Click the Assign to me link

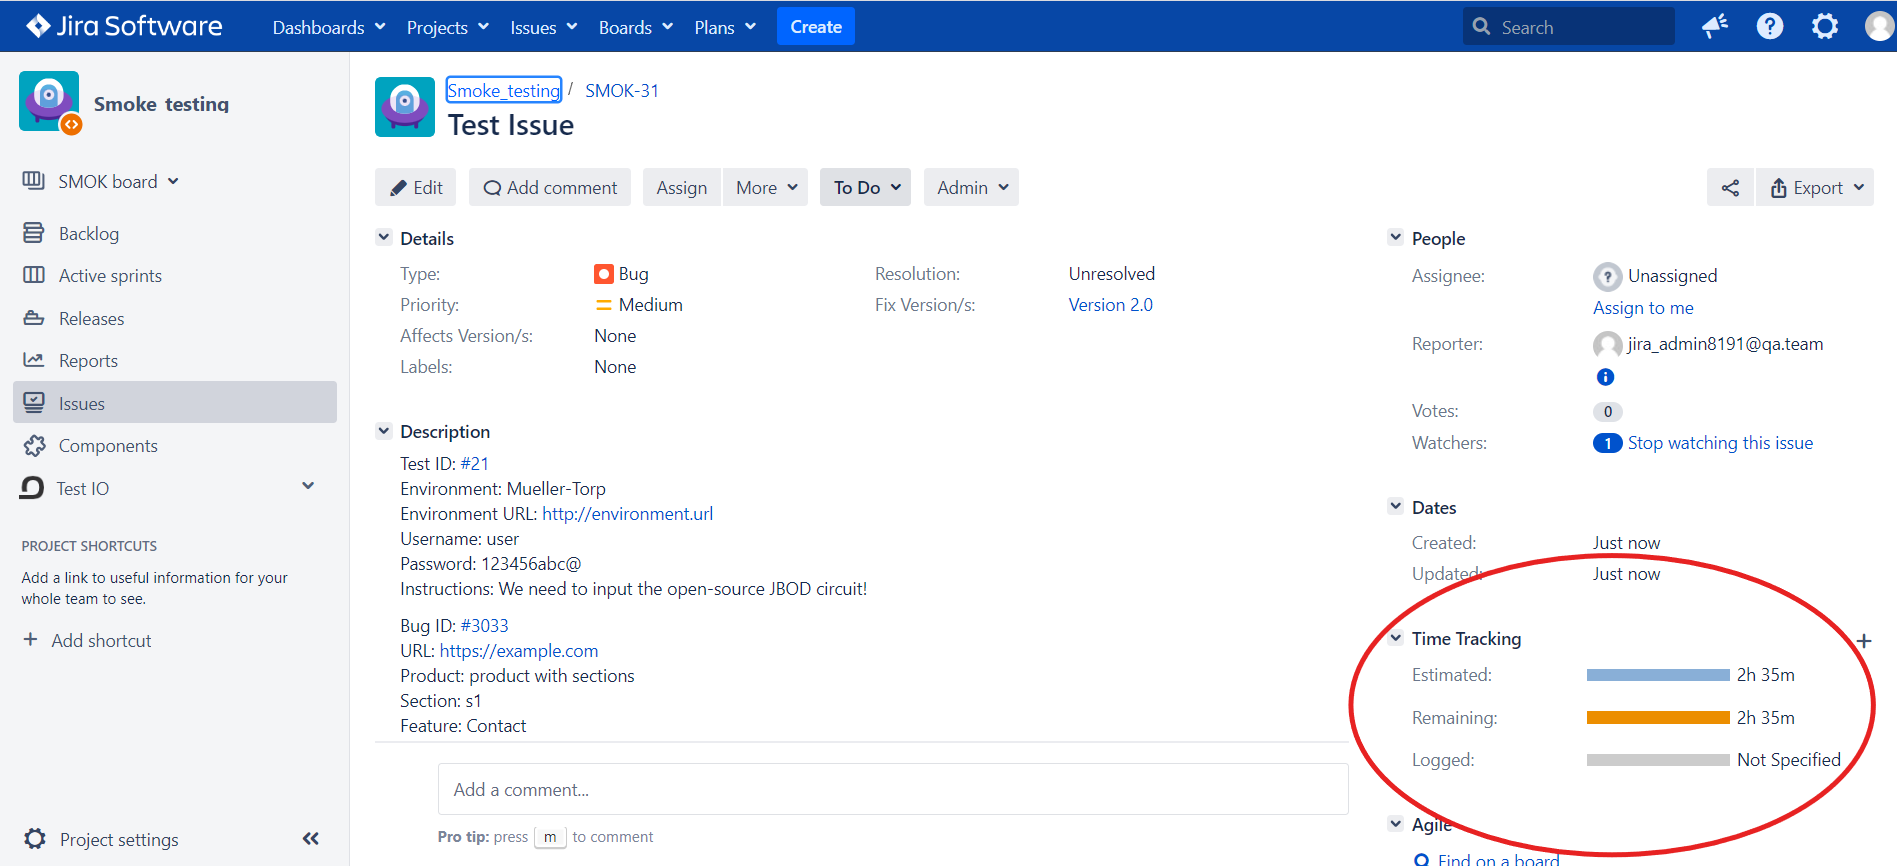point(1643,308)
